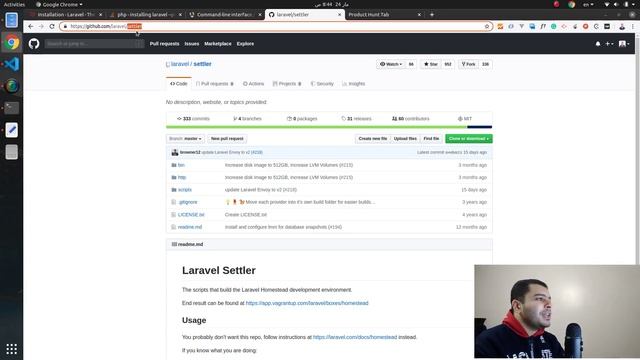This screenshot has height=360, width=640.
Task: Open the new Chrome tab button
Action: [x=432, y=14]
